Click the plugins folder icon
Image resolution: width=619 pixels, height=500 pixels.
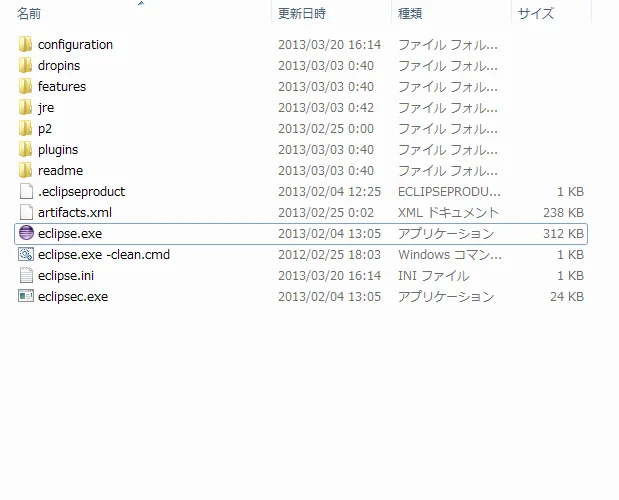(25, 149)
